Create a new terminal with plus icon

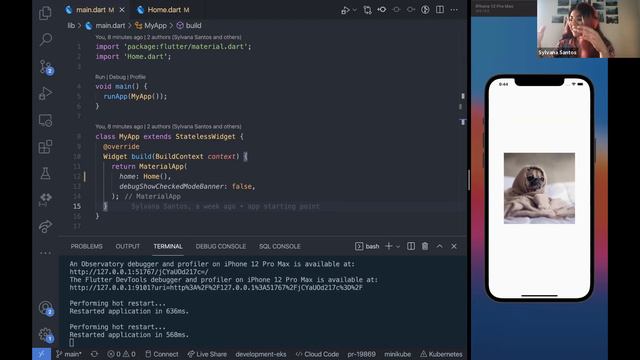389,246
